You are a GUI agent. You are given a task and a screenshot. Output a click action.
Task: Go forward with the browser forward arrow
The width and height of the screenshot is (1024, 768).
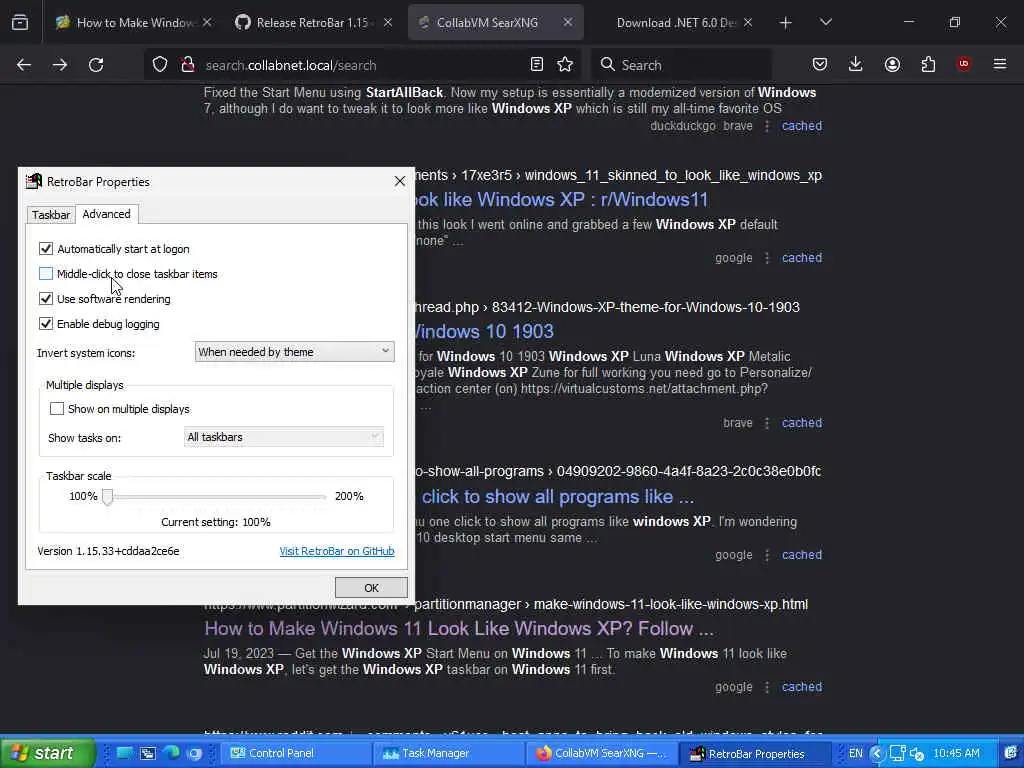click(x=60, y=65)
